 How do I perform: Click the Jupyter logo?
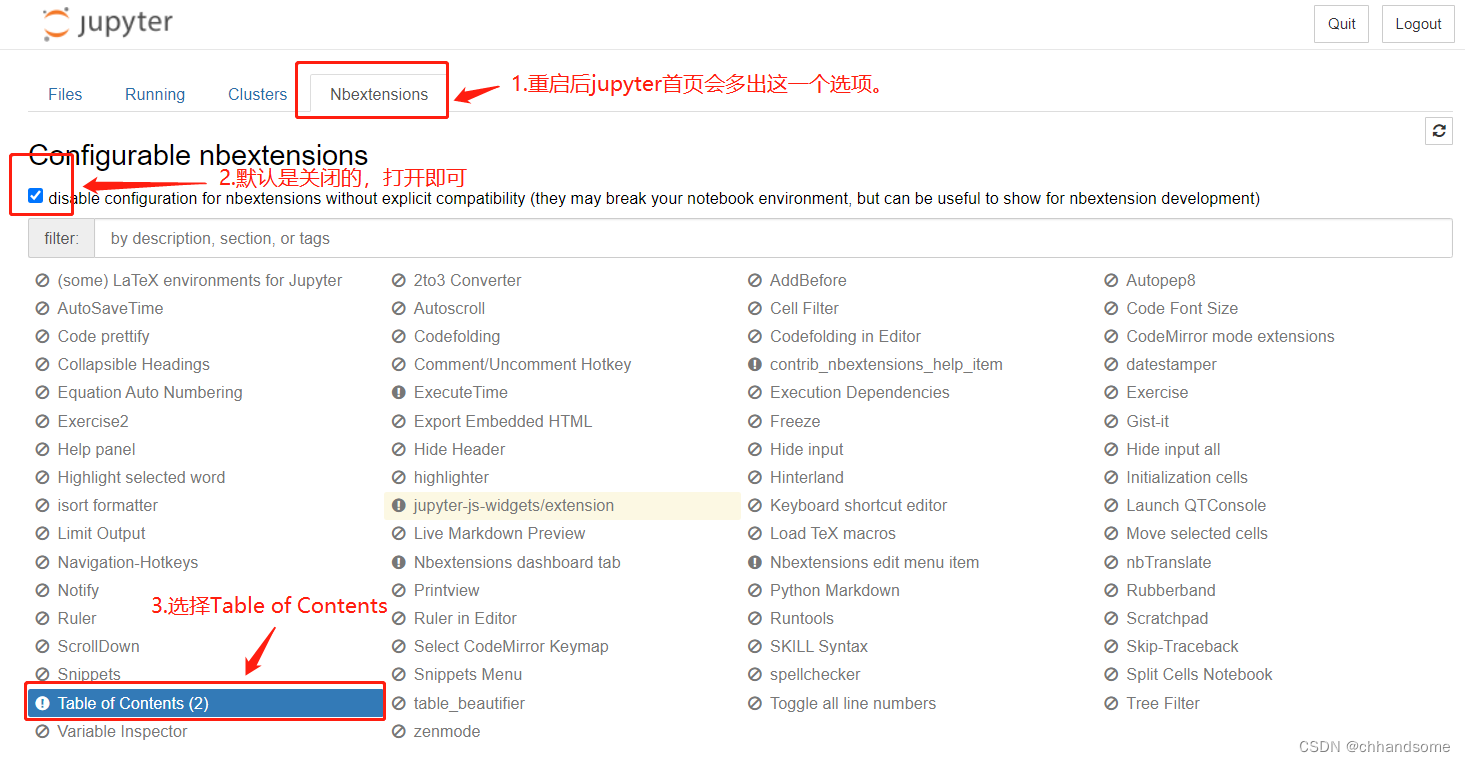click(108, 24)
